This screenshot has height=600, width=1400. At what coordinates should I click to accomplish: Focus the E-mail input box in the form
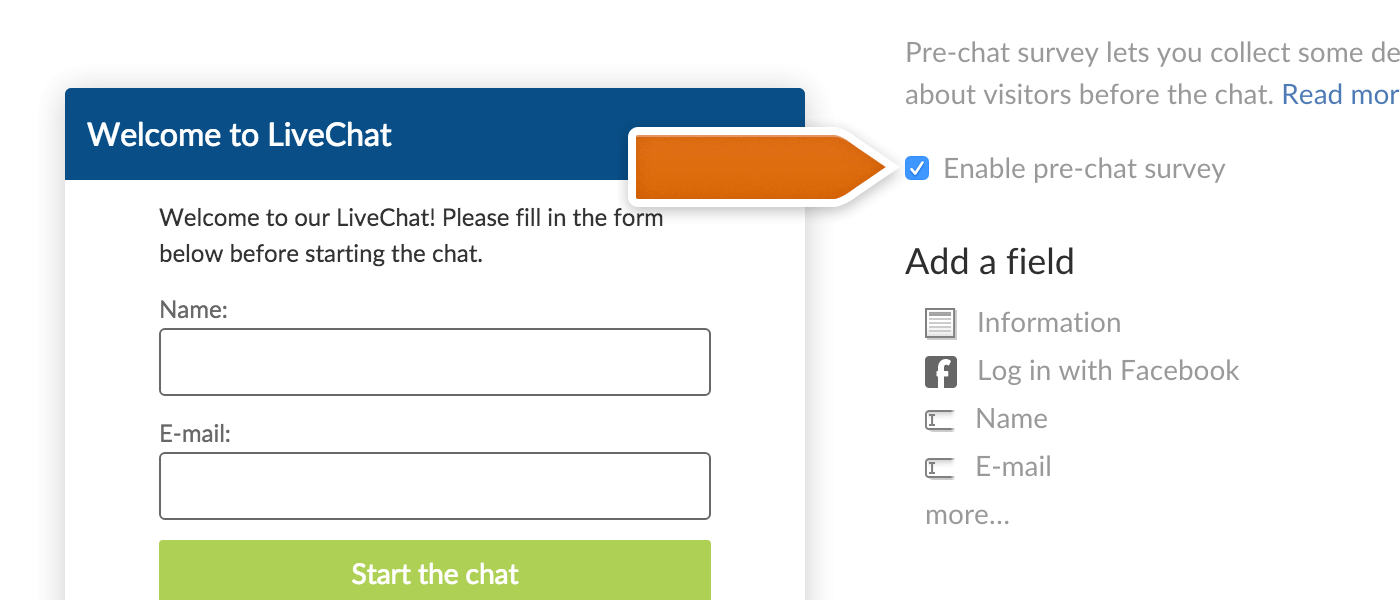pos(435,486)
